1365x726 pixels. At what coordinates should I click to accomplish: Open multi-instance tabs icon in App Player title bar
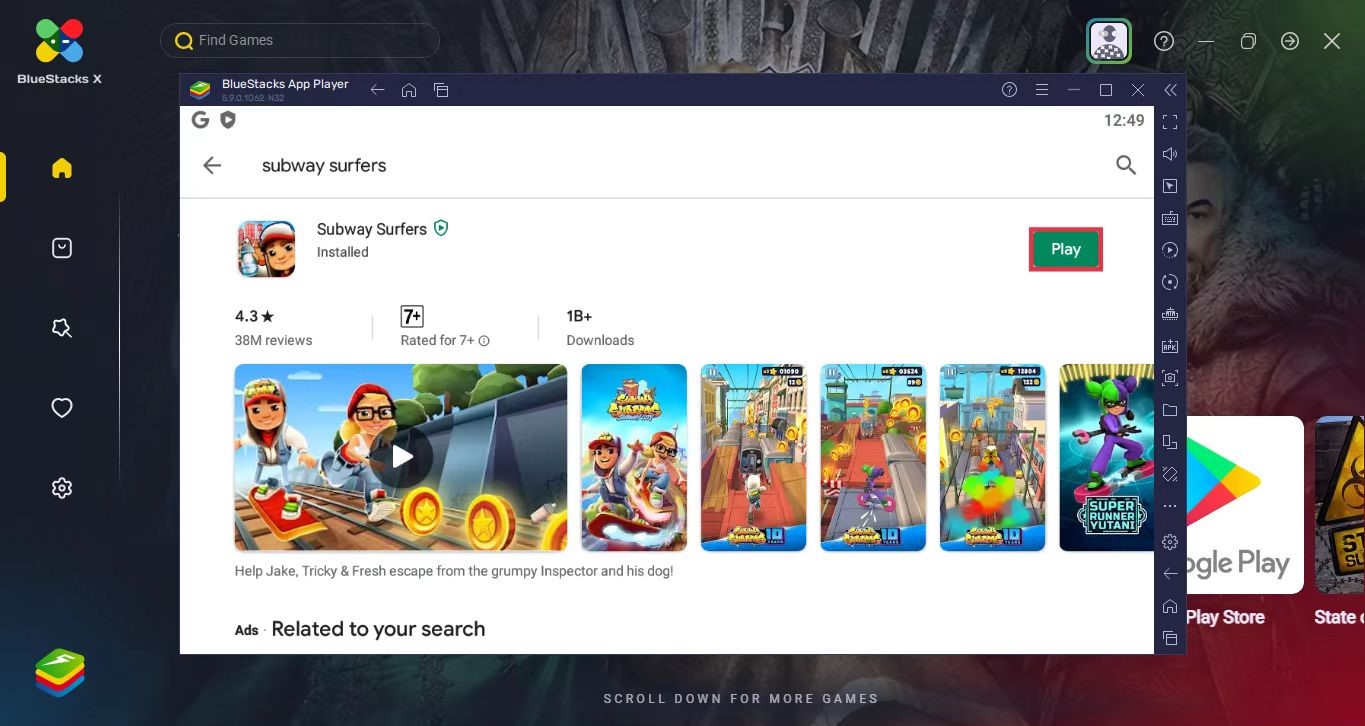tap(441, 90)
